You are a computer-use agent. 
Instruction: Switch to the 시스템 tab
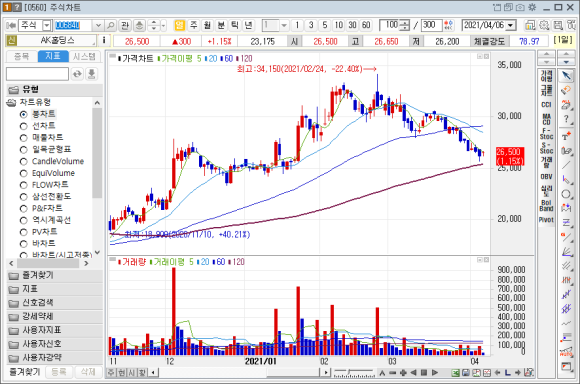[84, 56]
